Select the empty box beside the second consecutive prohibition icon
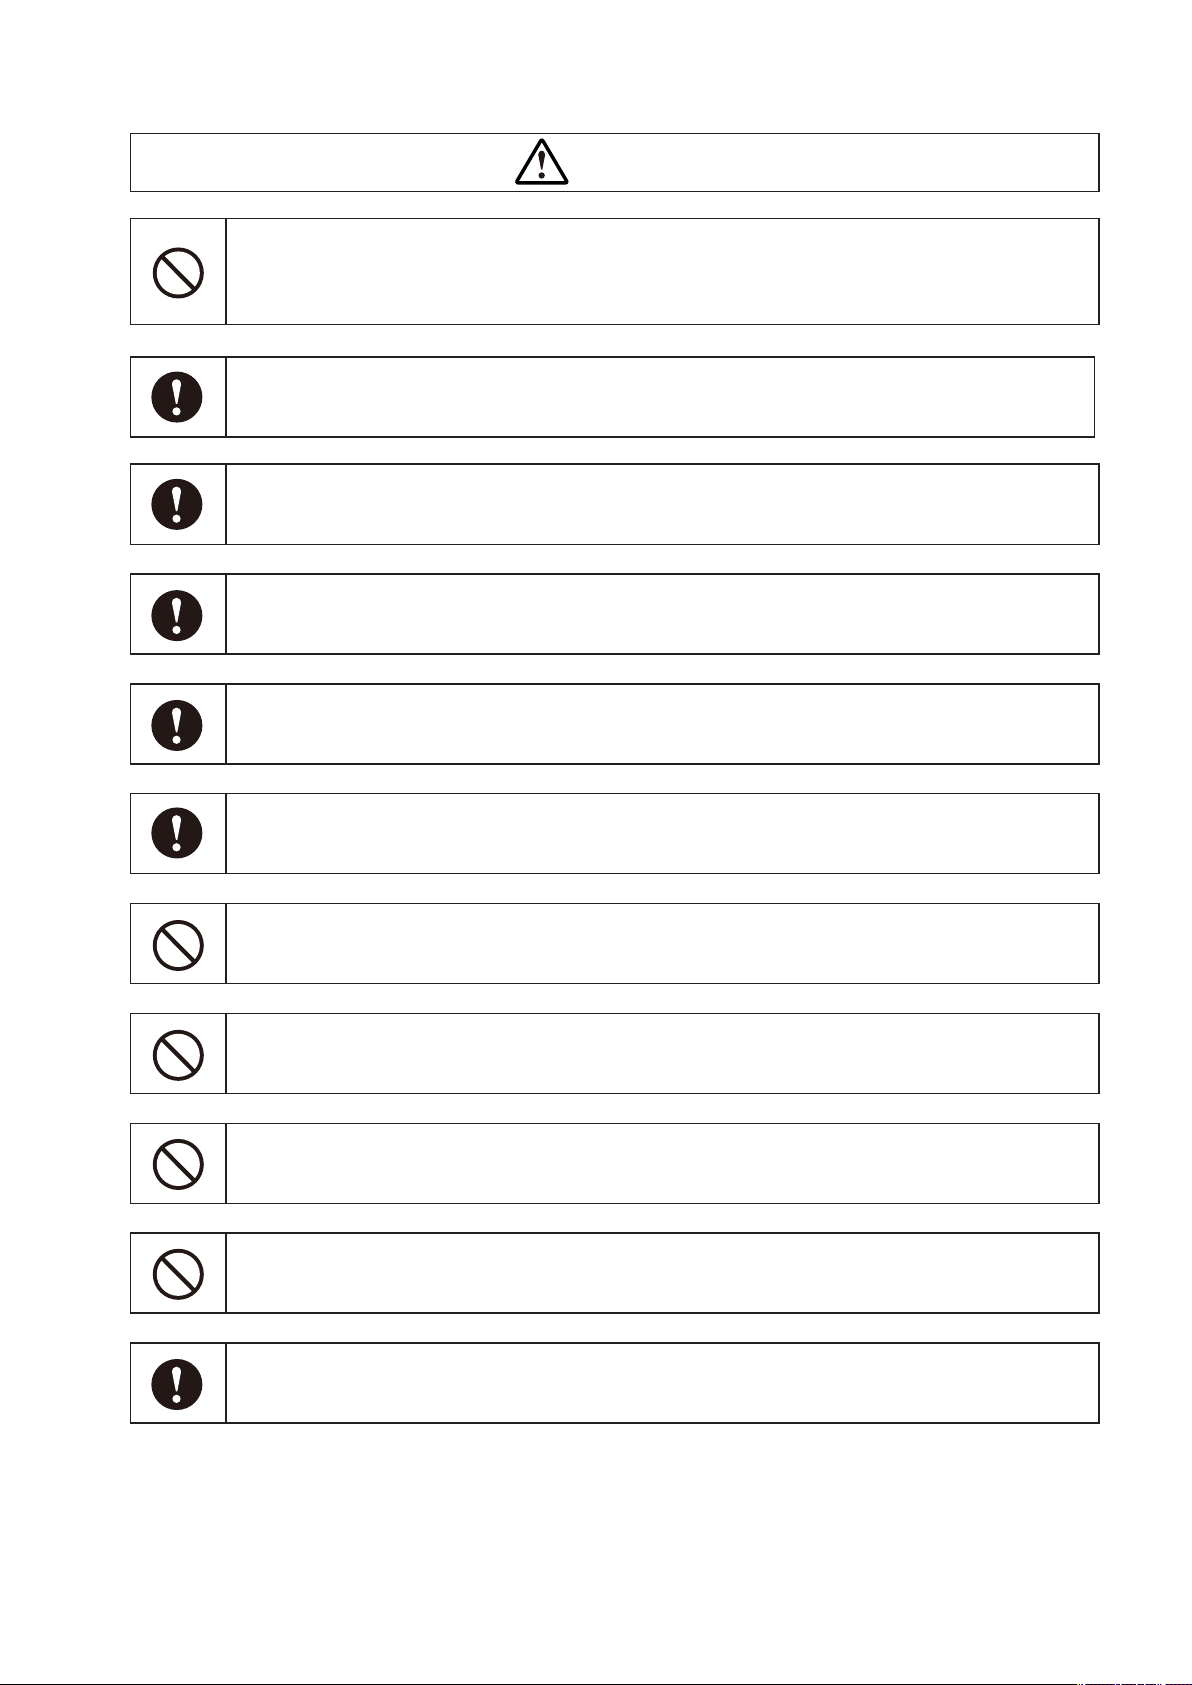 [663, 1053]
